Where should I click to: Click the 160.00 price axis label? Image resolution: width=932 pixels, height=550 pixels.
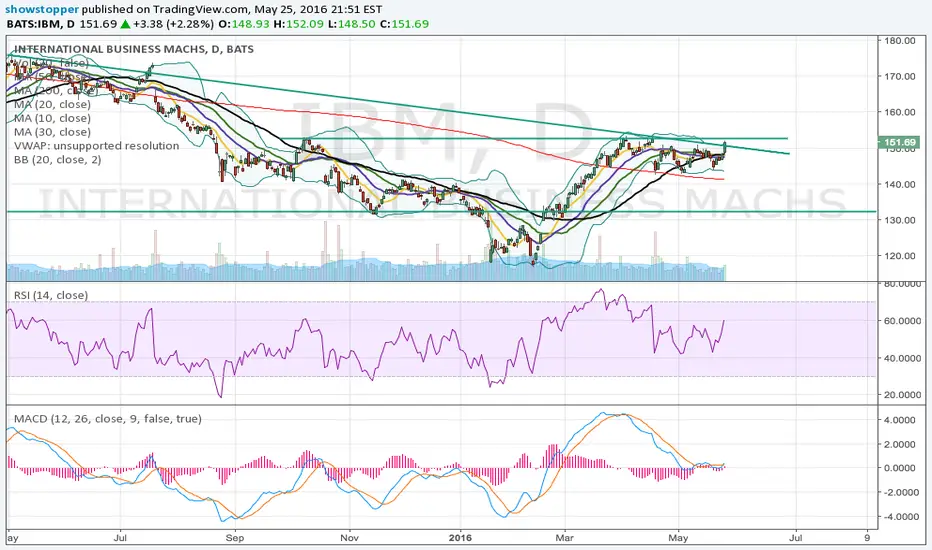pyautogui.click(x=900, y=112)
